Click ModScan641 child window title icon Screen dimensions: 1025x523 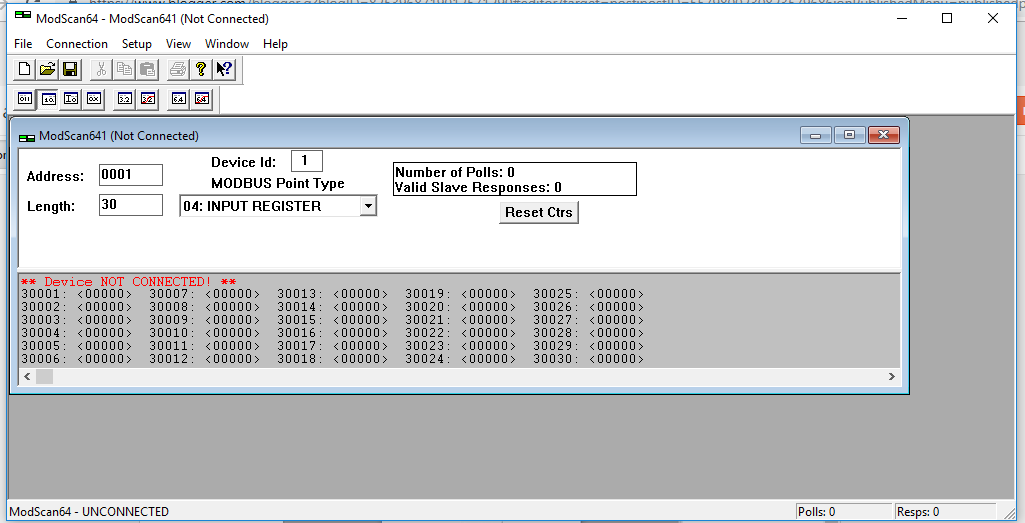27,137
